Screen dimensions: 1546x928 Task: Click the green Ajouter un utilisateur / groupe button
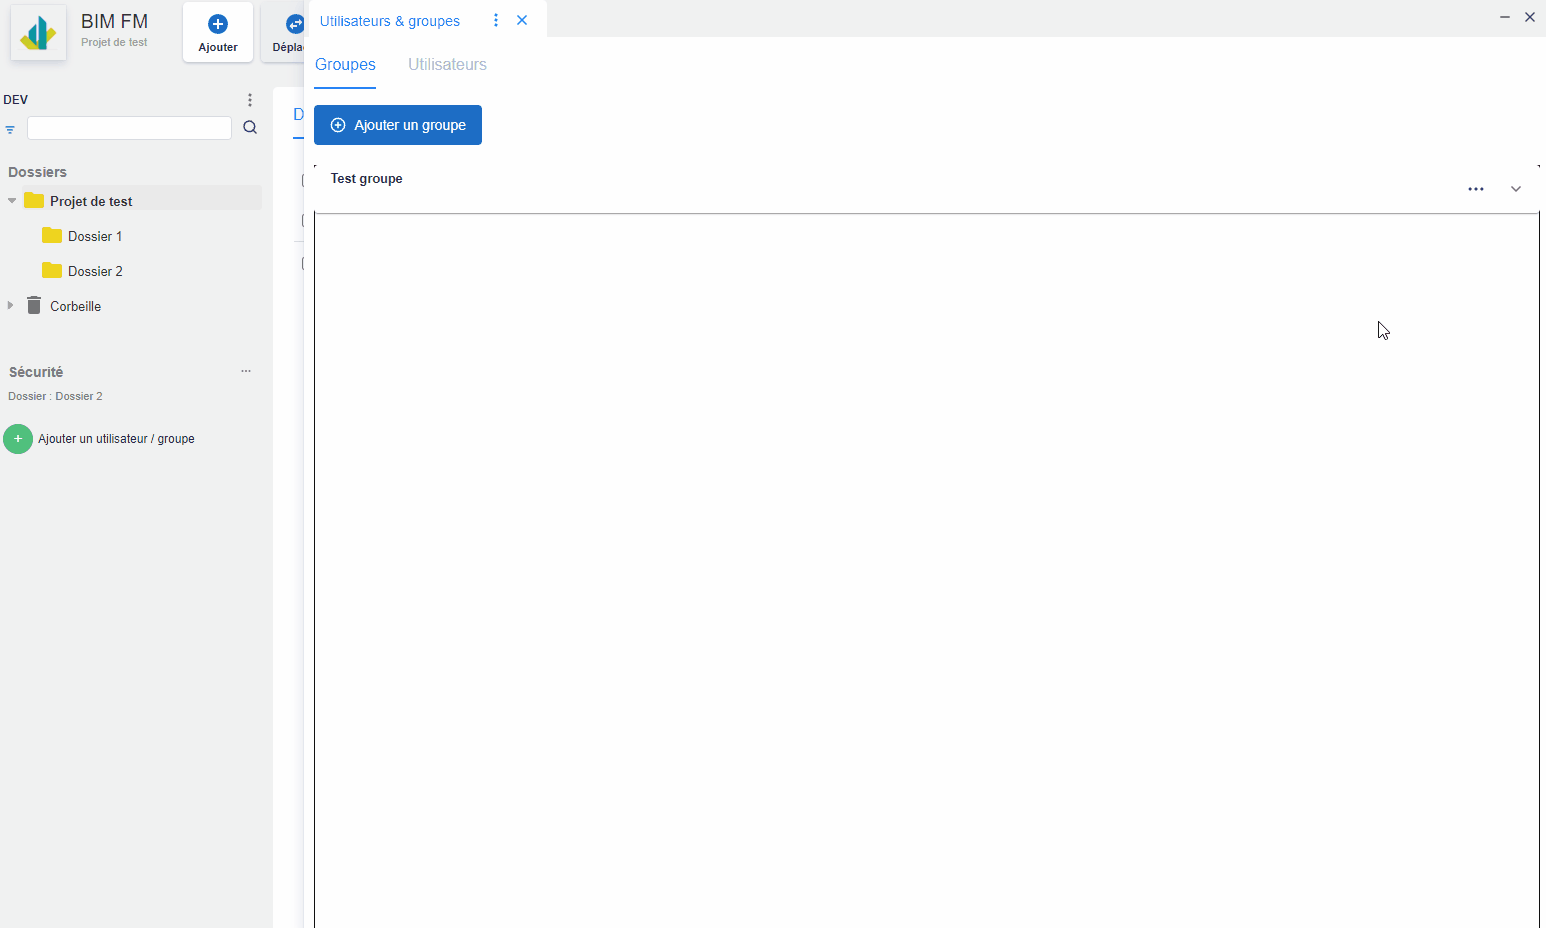18,439
